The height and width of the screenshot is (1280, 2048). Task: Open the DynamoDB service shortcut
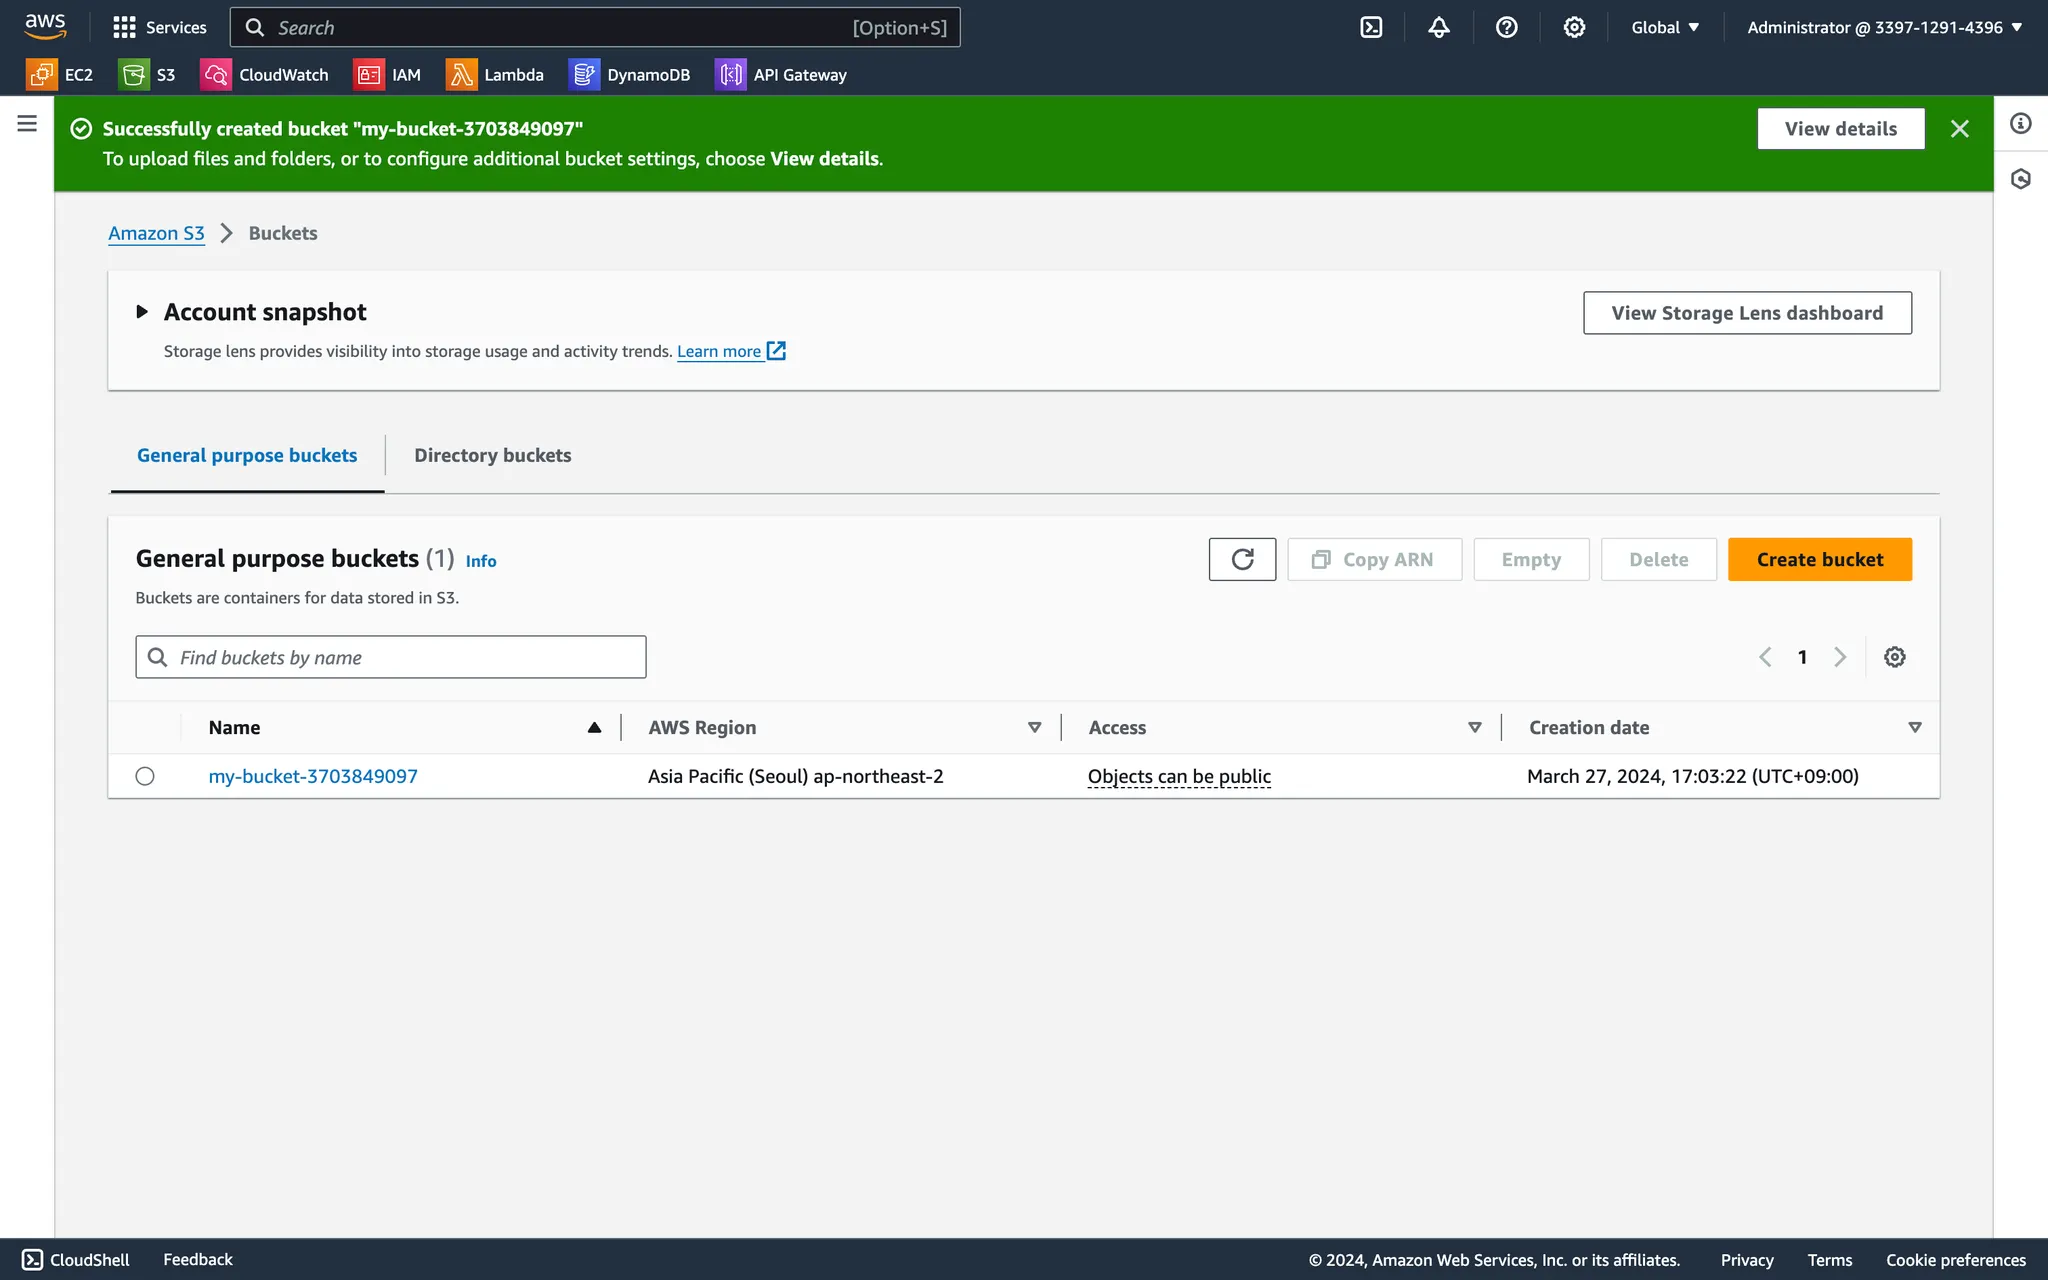tap(629, 75)
